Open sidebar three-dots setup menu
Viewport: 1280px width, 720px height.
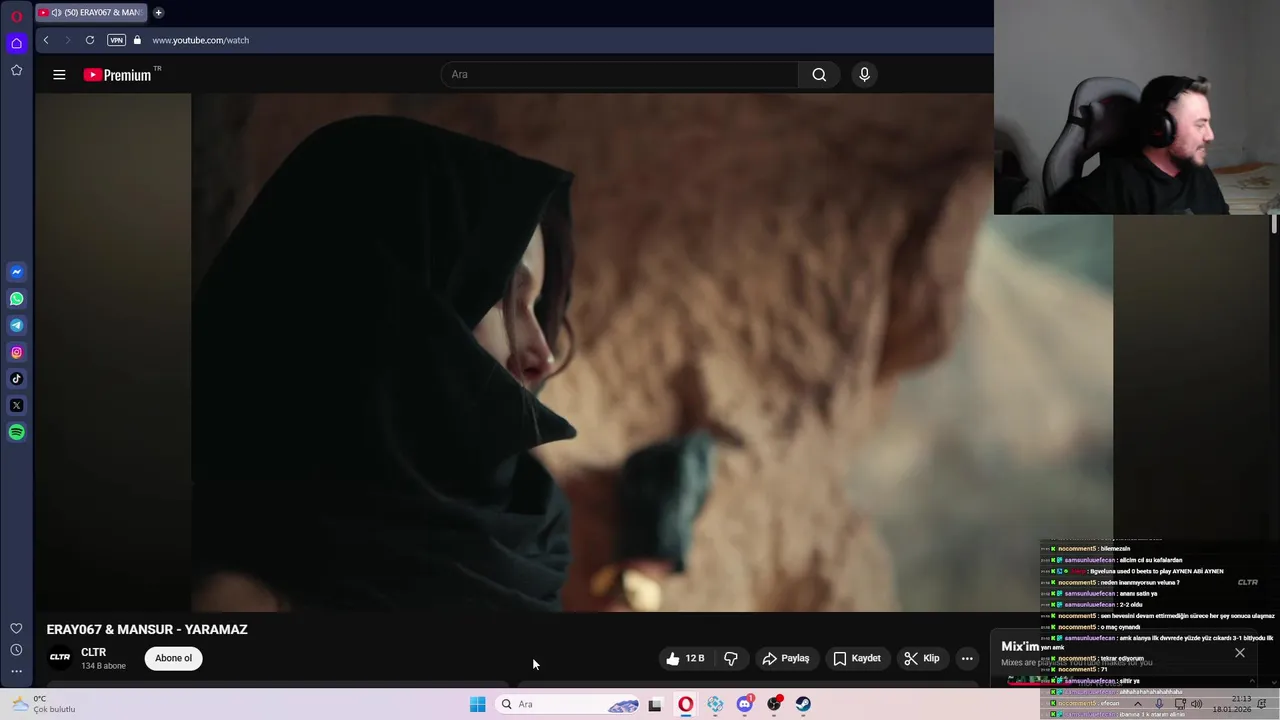16,671
